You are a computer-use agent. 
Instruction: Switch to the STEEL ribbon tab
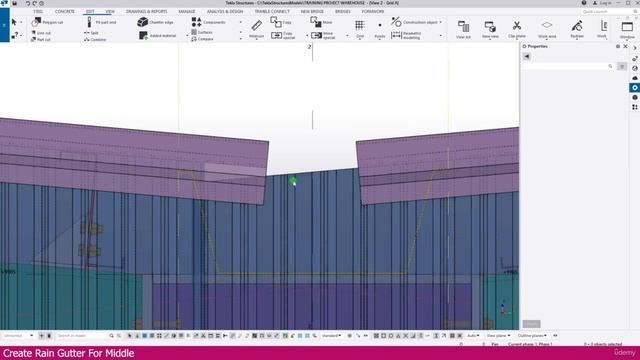point(38,11)
